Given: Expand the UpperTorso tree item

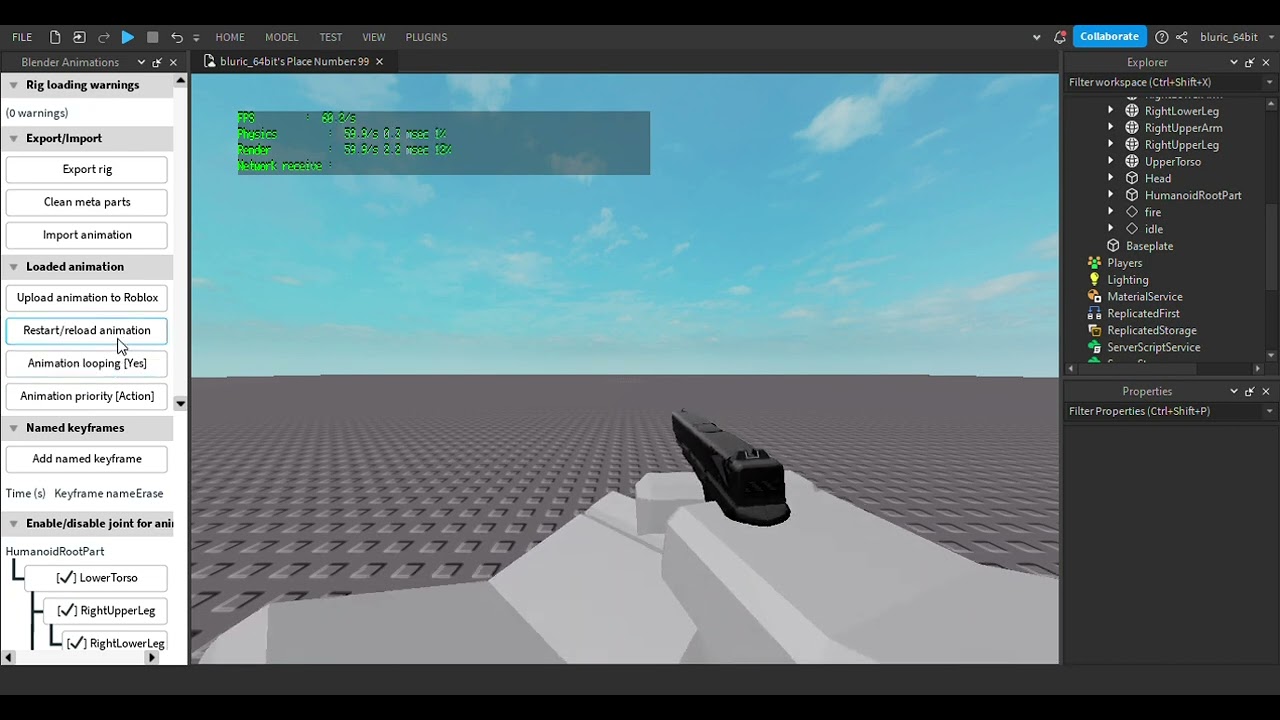Looking at the screenshot, I should (1111, 162).
